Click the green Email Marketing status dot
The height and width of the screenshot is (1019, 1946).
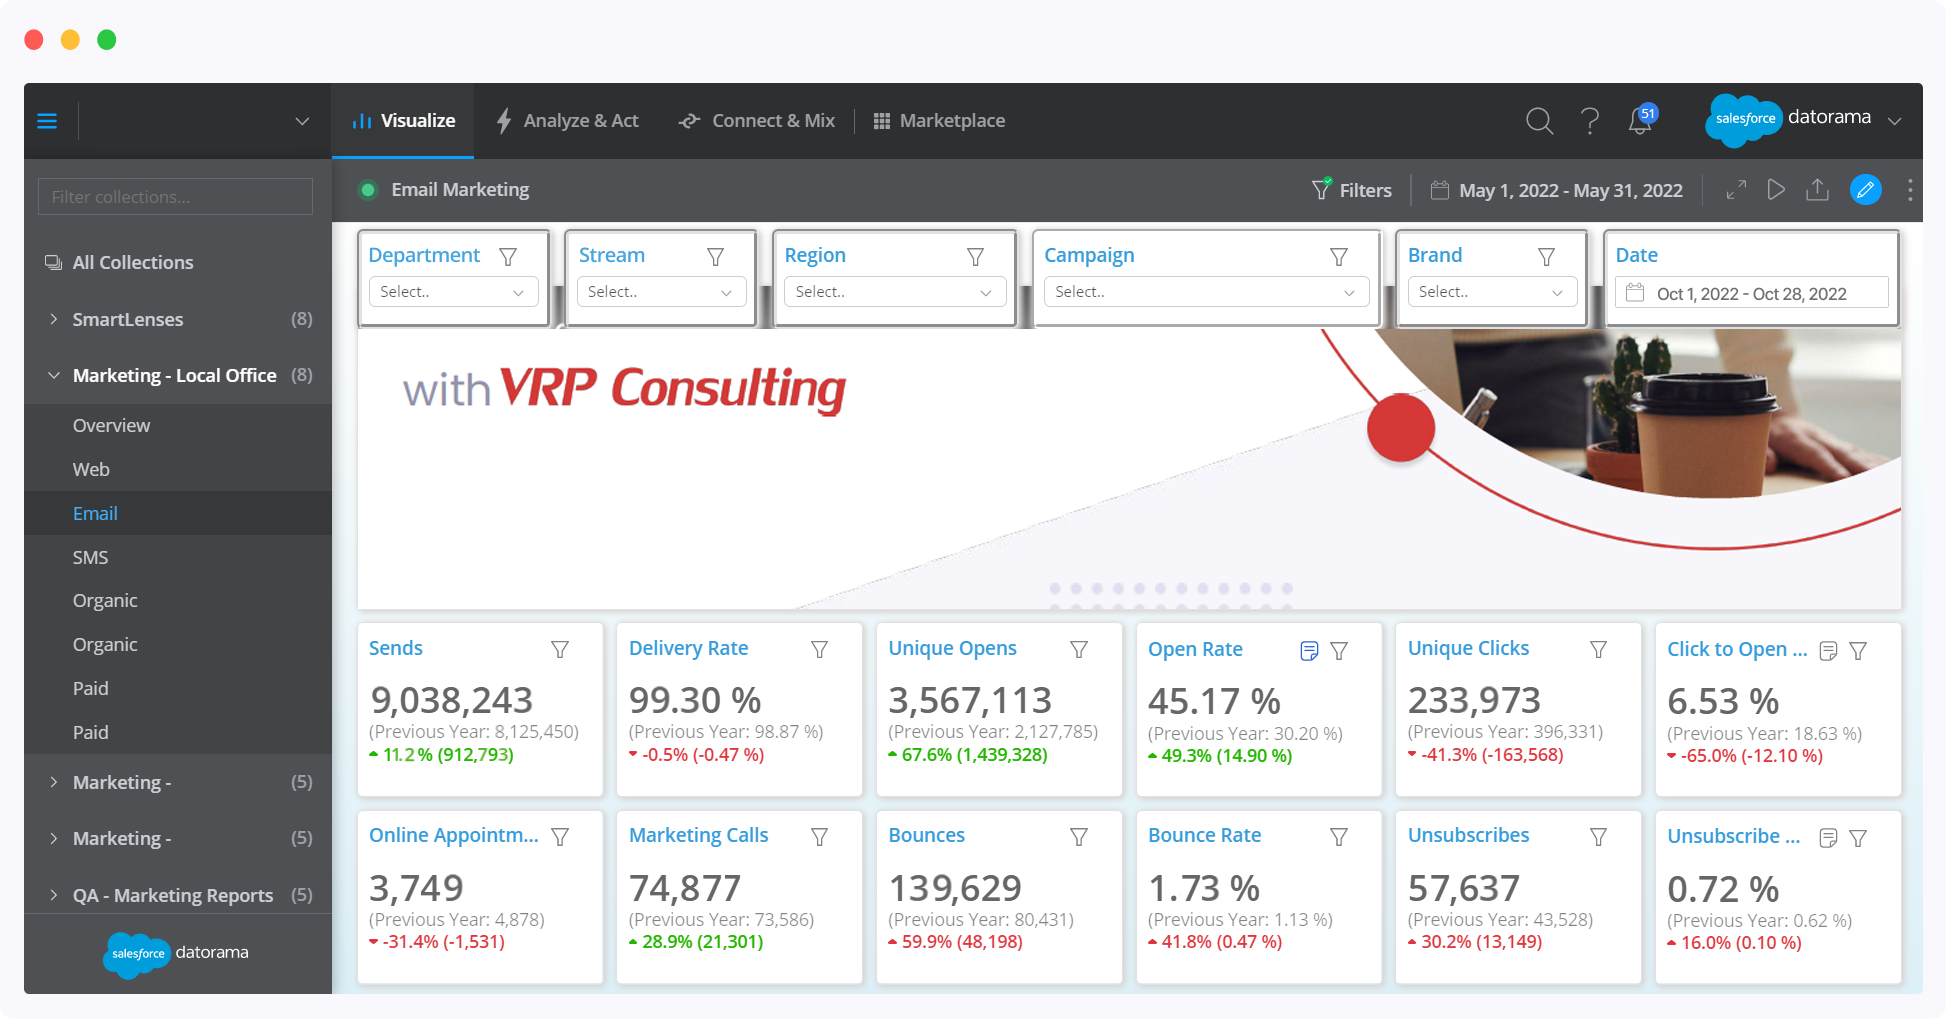[368, 190]
